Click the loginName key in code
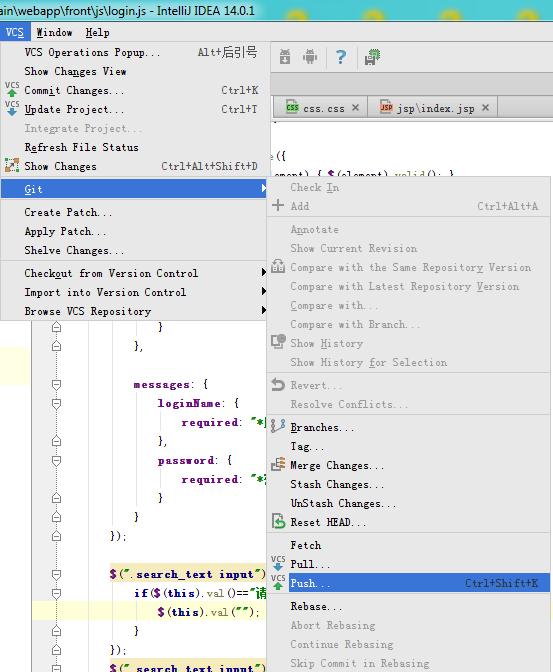This screenshot has width=553, height=672. pos(189,403)
